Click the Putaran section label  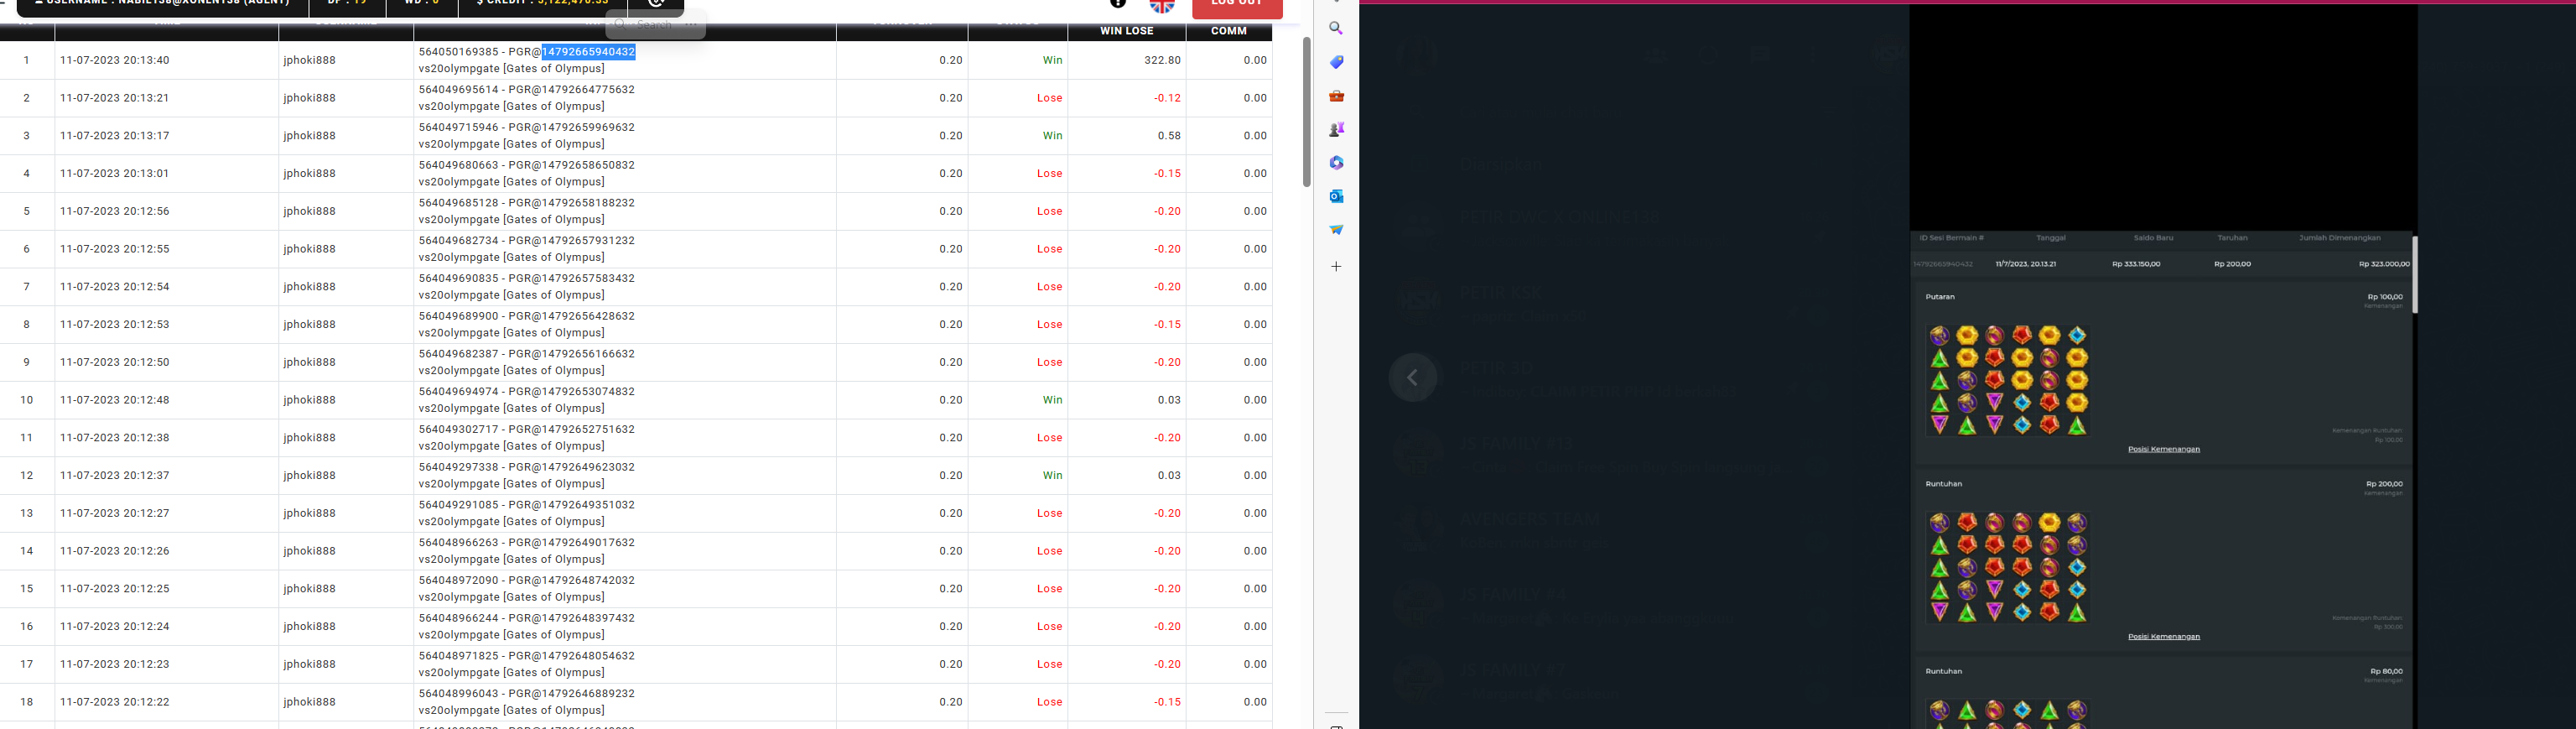coord(1939,297)
